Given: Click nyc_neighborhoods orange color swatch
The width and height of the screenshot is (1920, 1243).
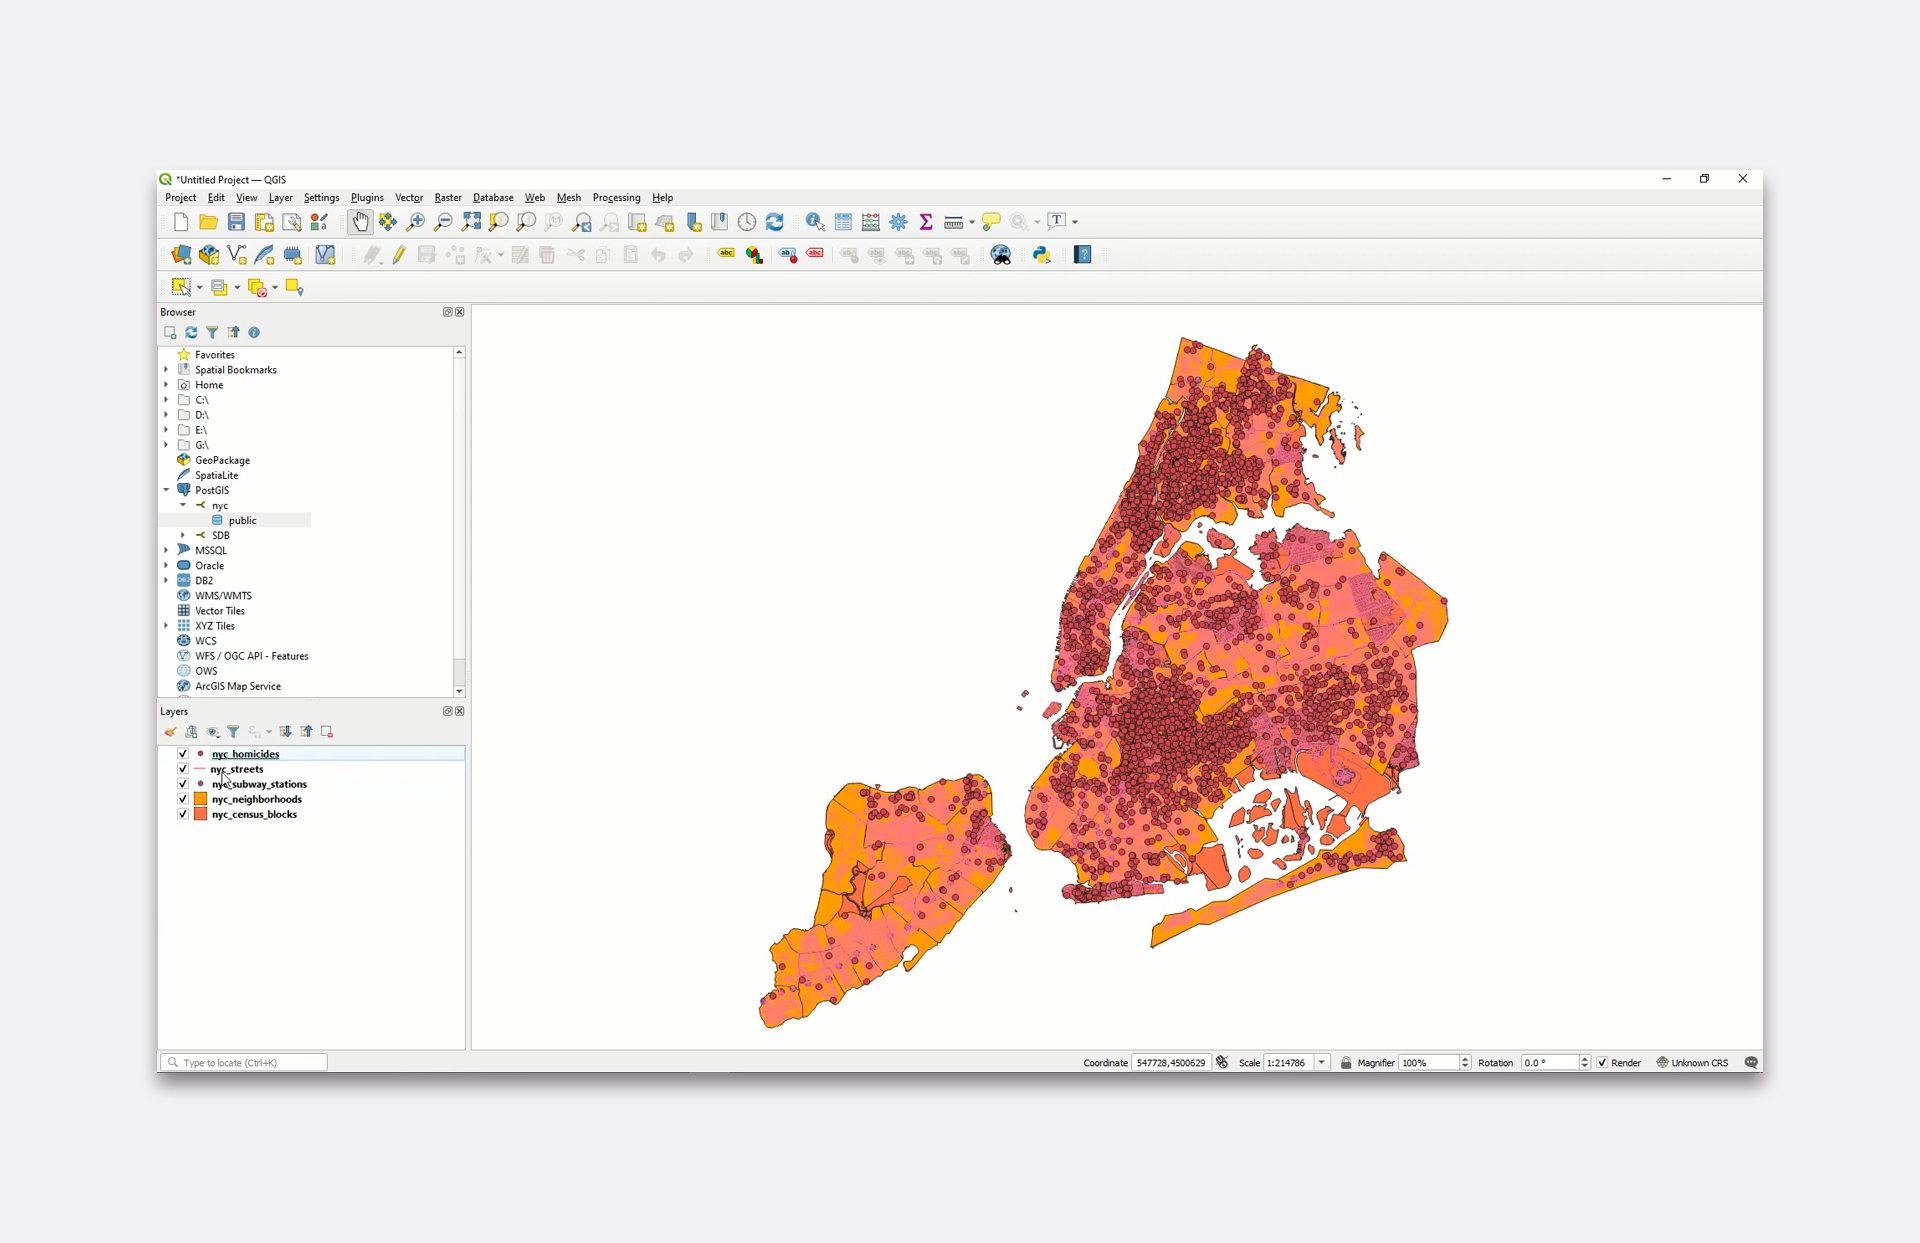Looking at the screenshot, I should coord(200,799).
